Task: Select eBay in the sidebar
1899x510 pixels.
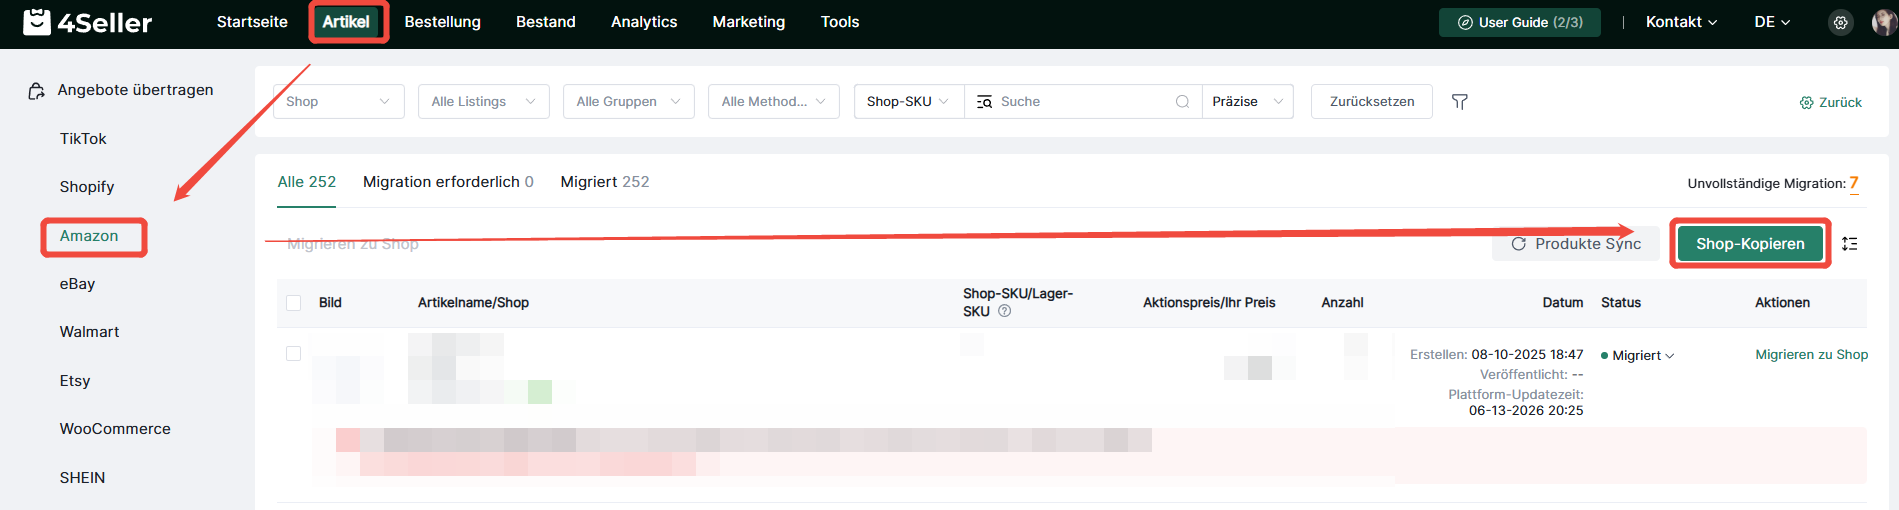Action: coord(77,284)
